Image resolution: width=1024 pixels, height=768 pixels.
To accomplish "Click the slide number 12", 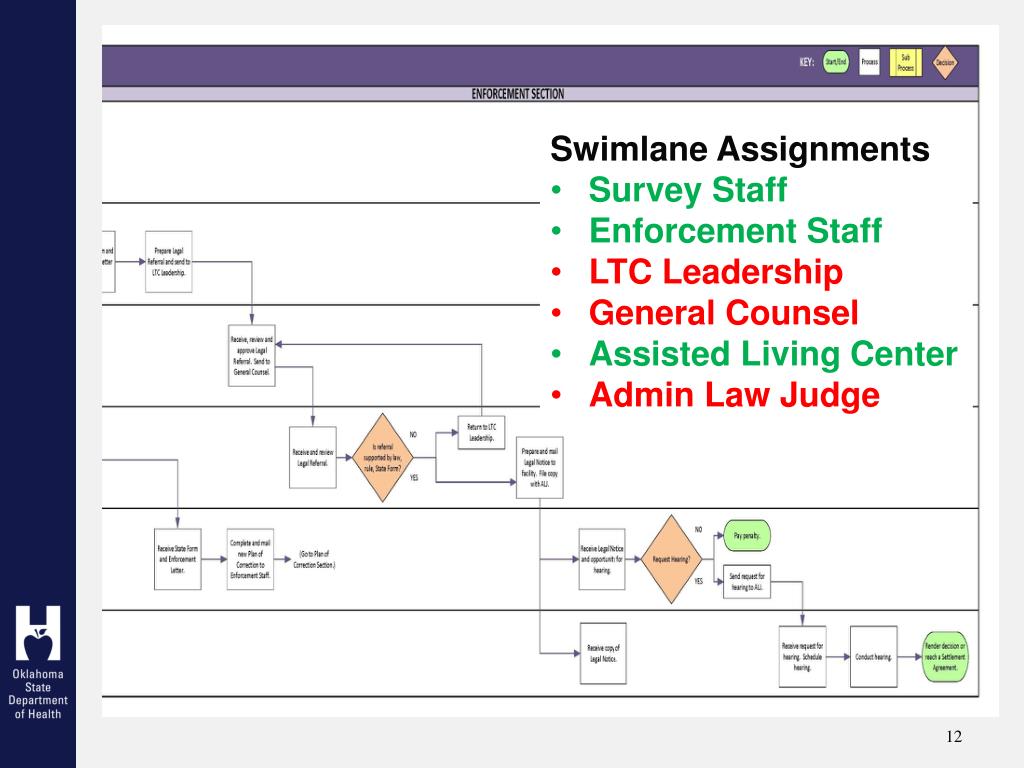I will 954,737.
